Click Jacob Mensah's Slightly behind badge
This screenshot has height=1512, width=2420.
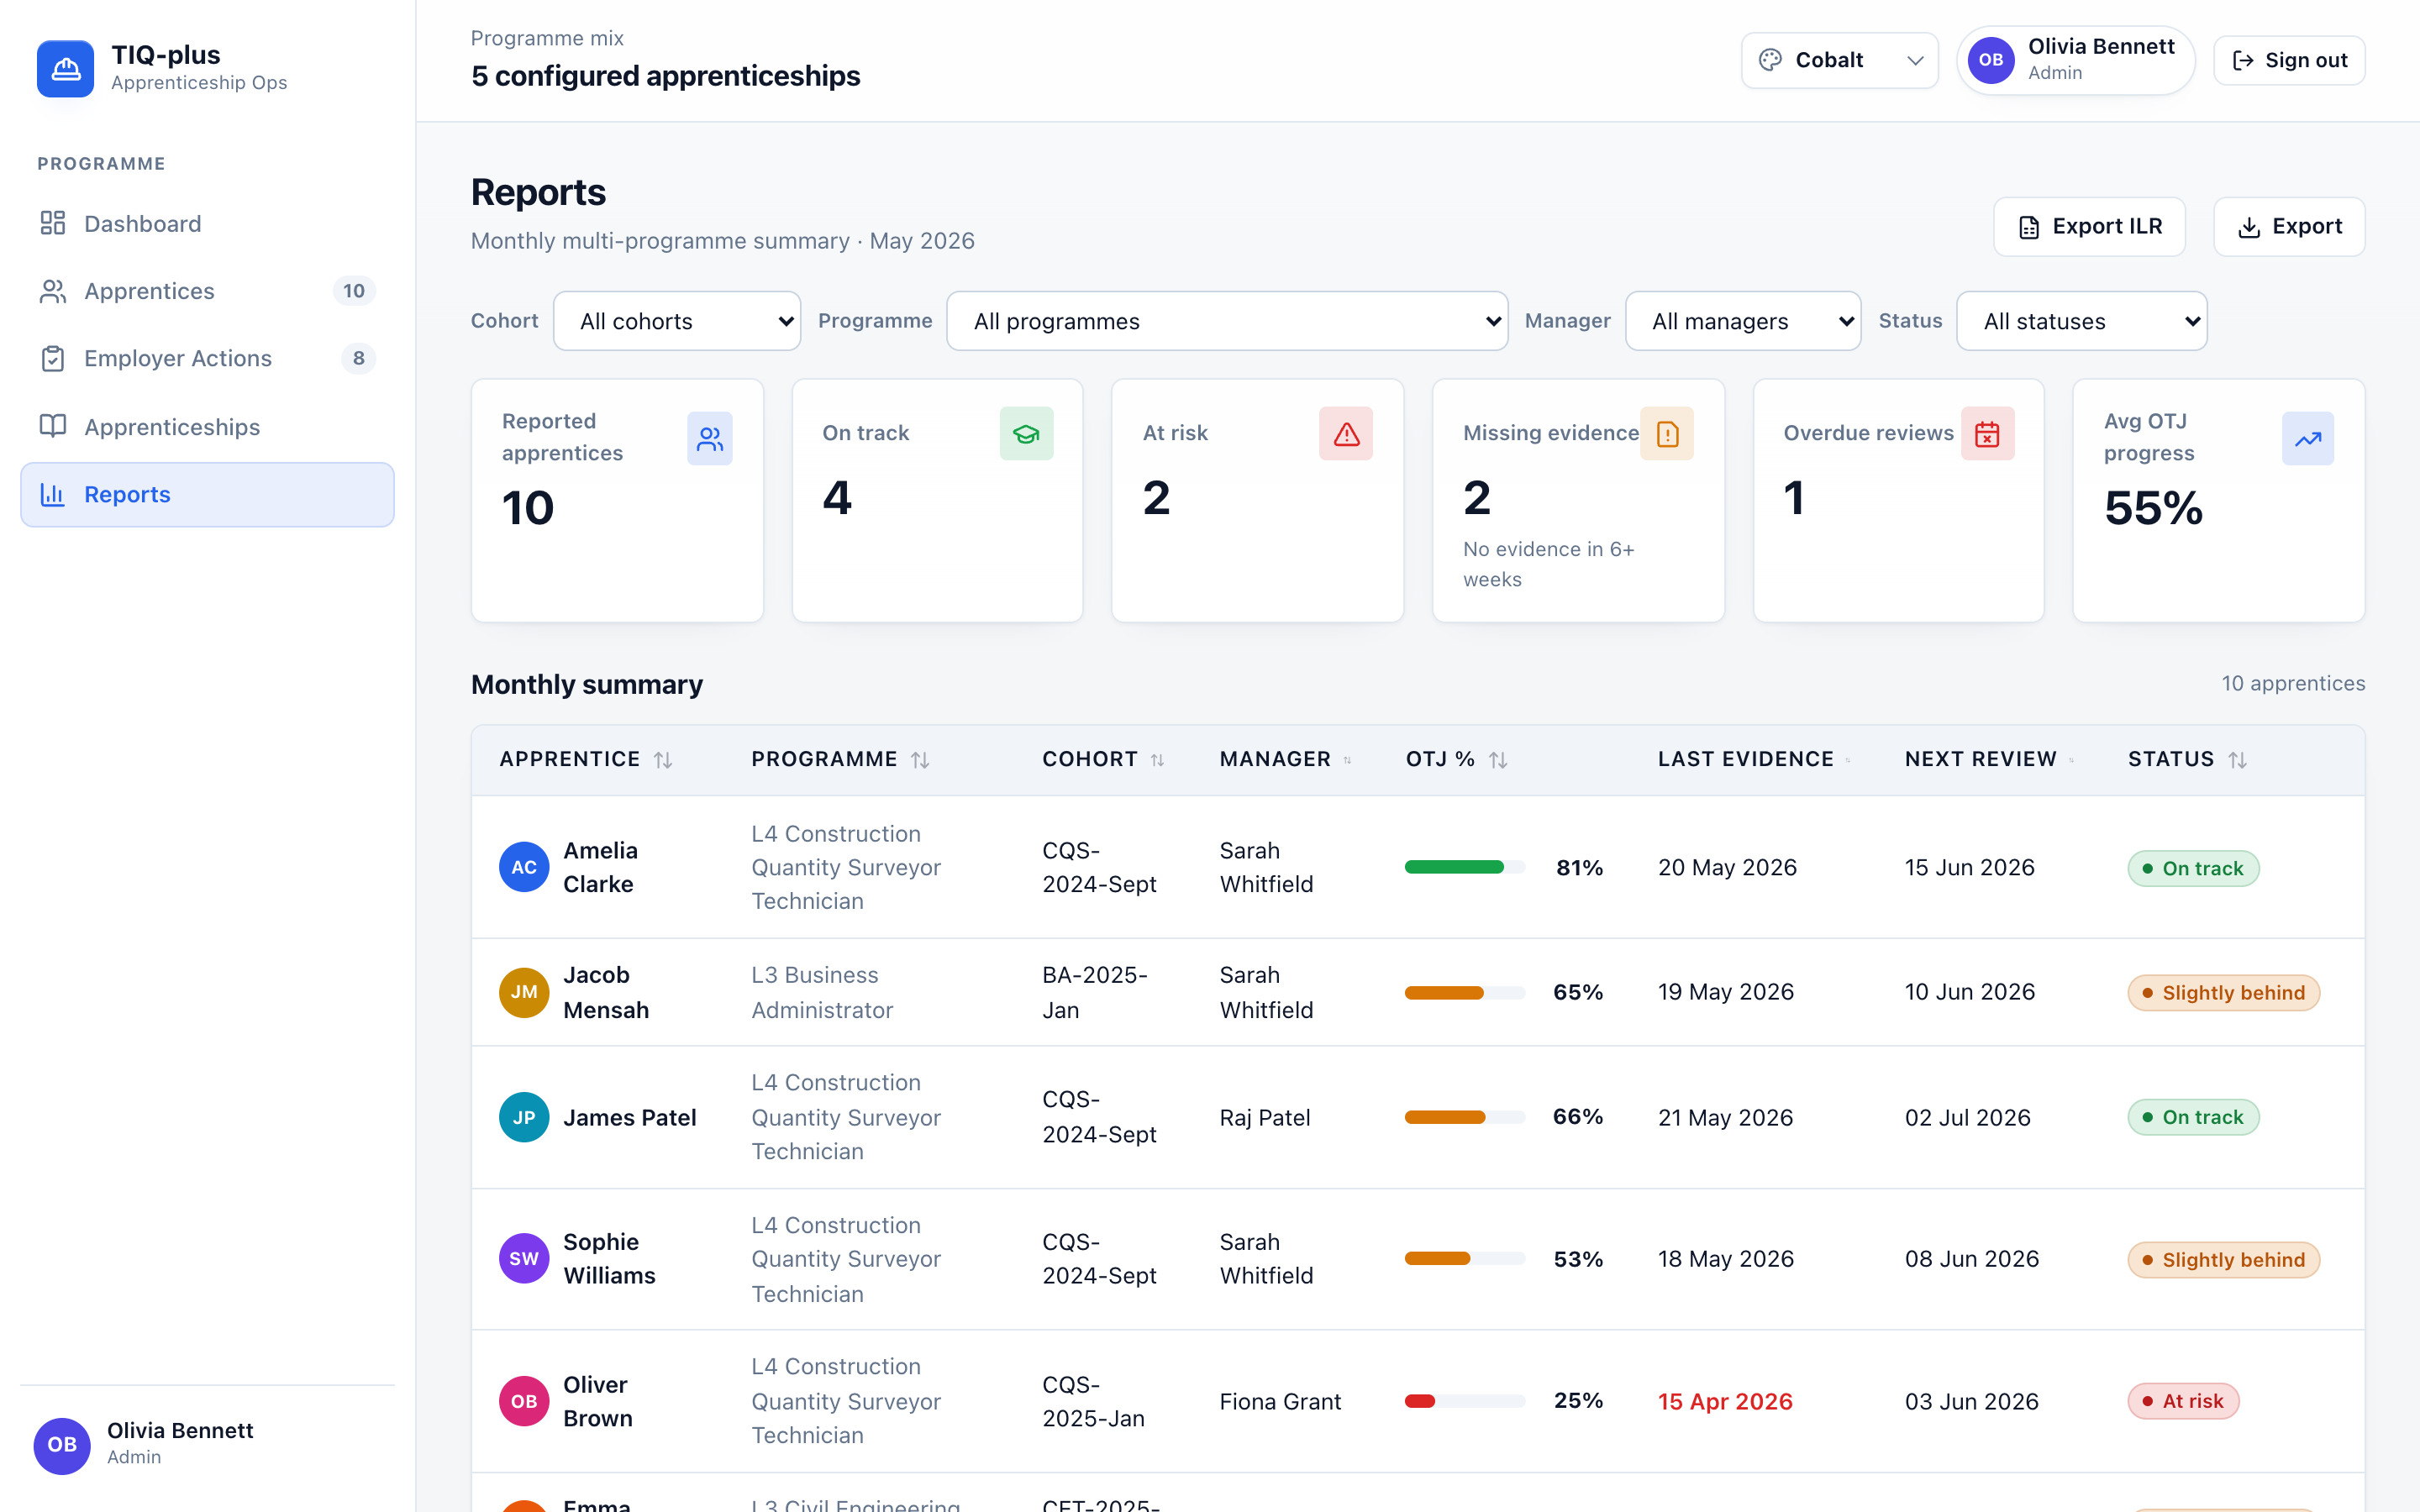[x=2223, y=992]
